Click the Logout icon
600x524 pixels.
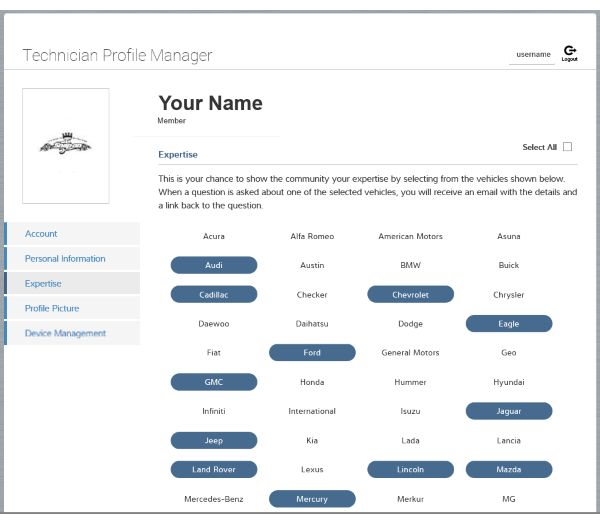pyautogui.click(x=569, y=52)
